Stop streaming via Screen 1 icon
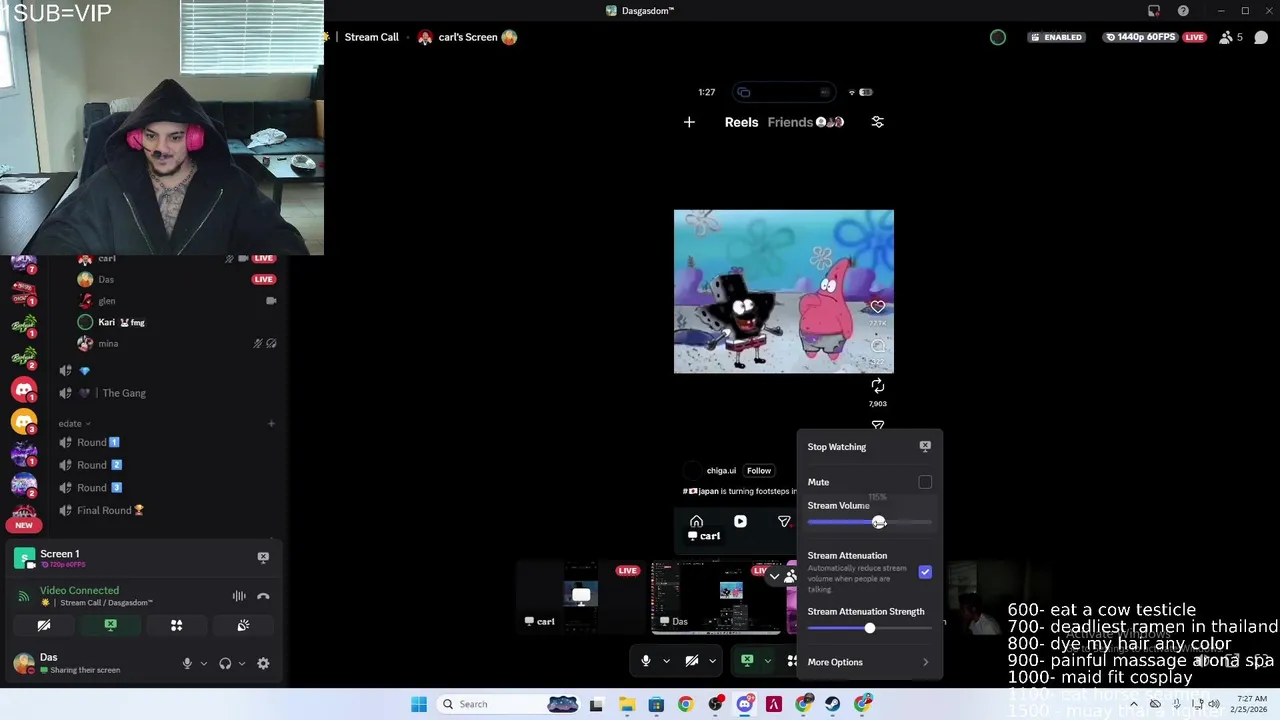The height and width of the screenshot is (720, 1280). tap(263, 557)
